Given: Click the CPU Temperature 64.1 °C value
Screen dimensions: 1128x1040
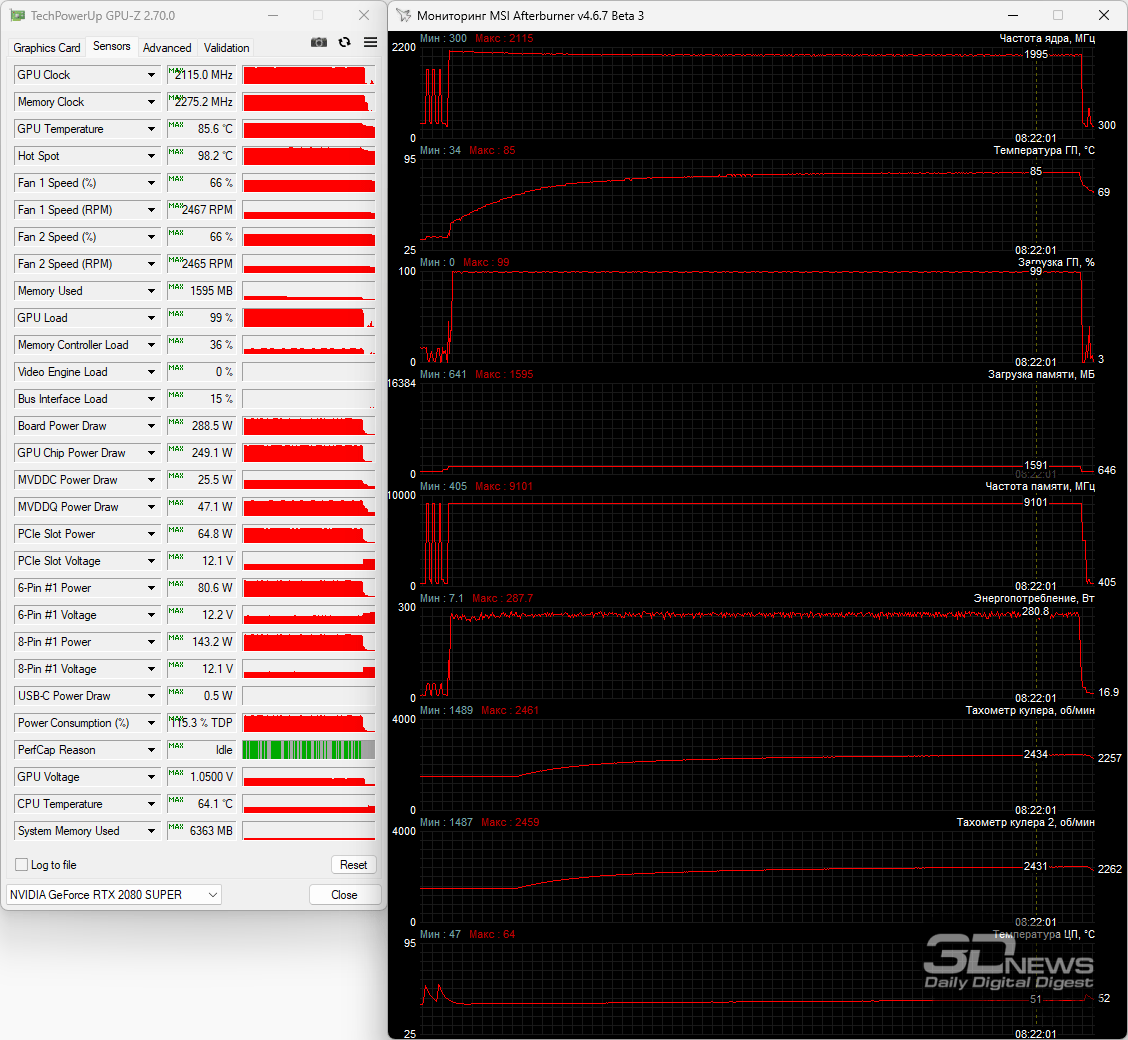Looking at the screenshot, I should (x=201, y=803).
